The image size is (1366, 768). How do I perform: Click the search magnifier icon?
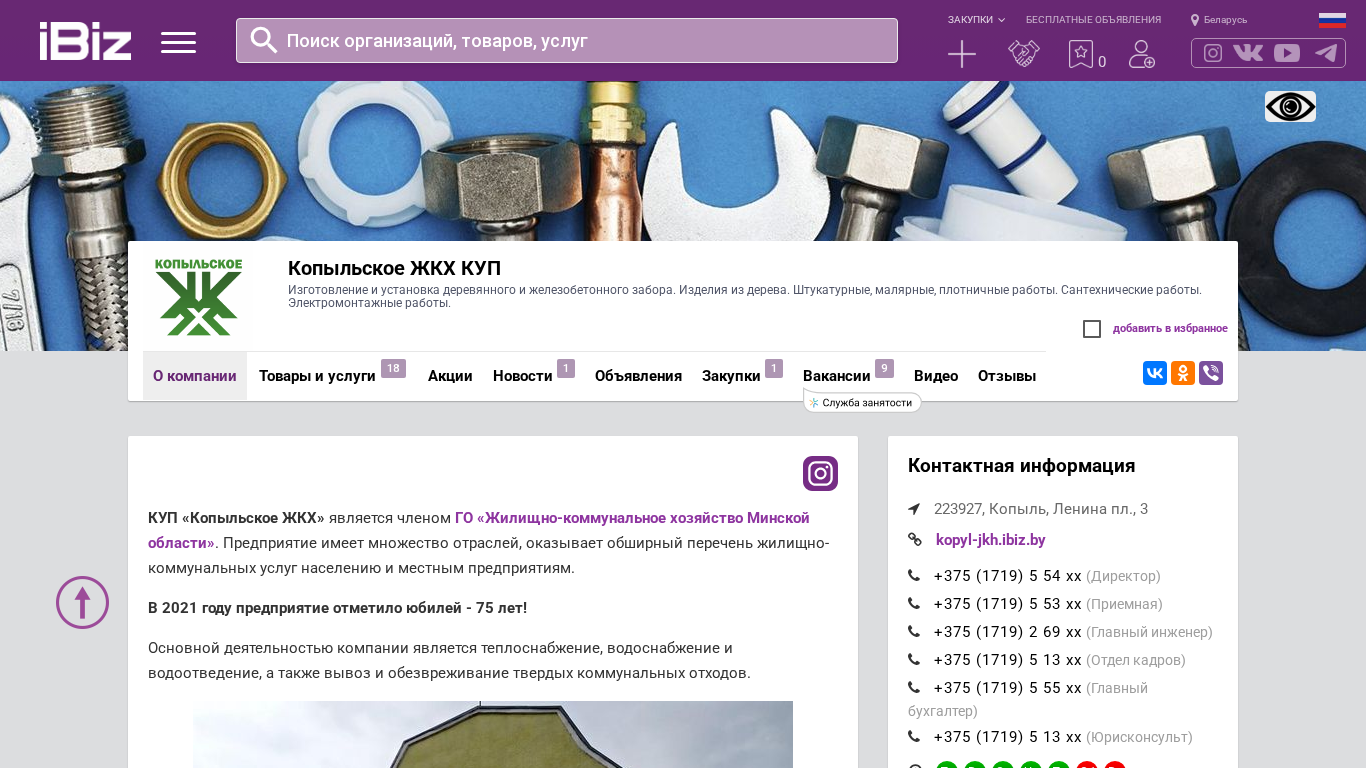264,40
